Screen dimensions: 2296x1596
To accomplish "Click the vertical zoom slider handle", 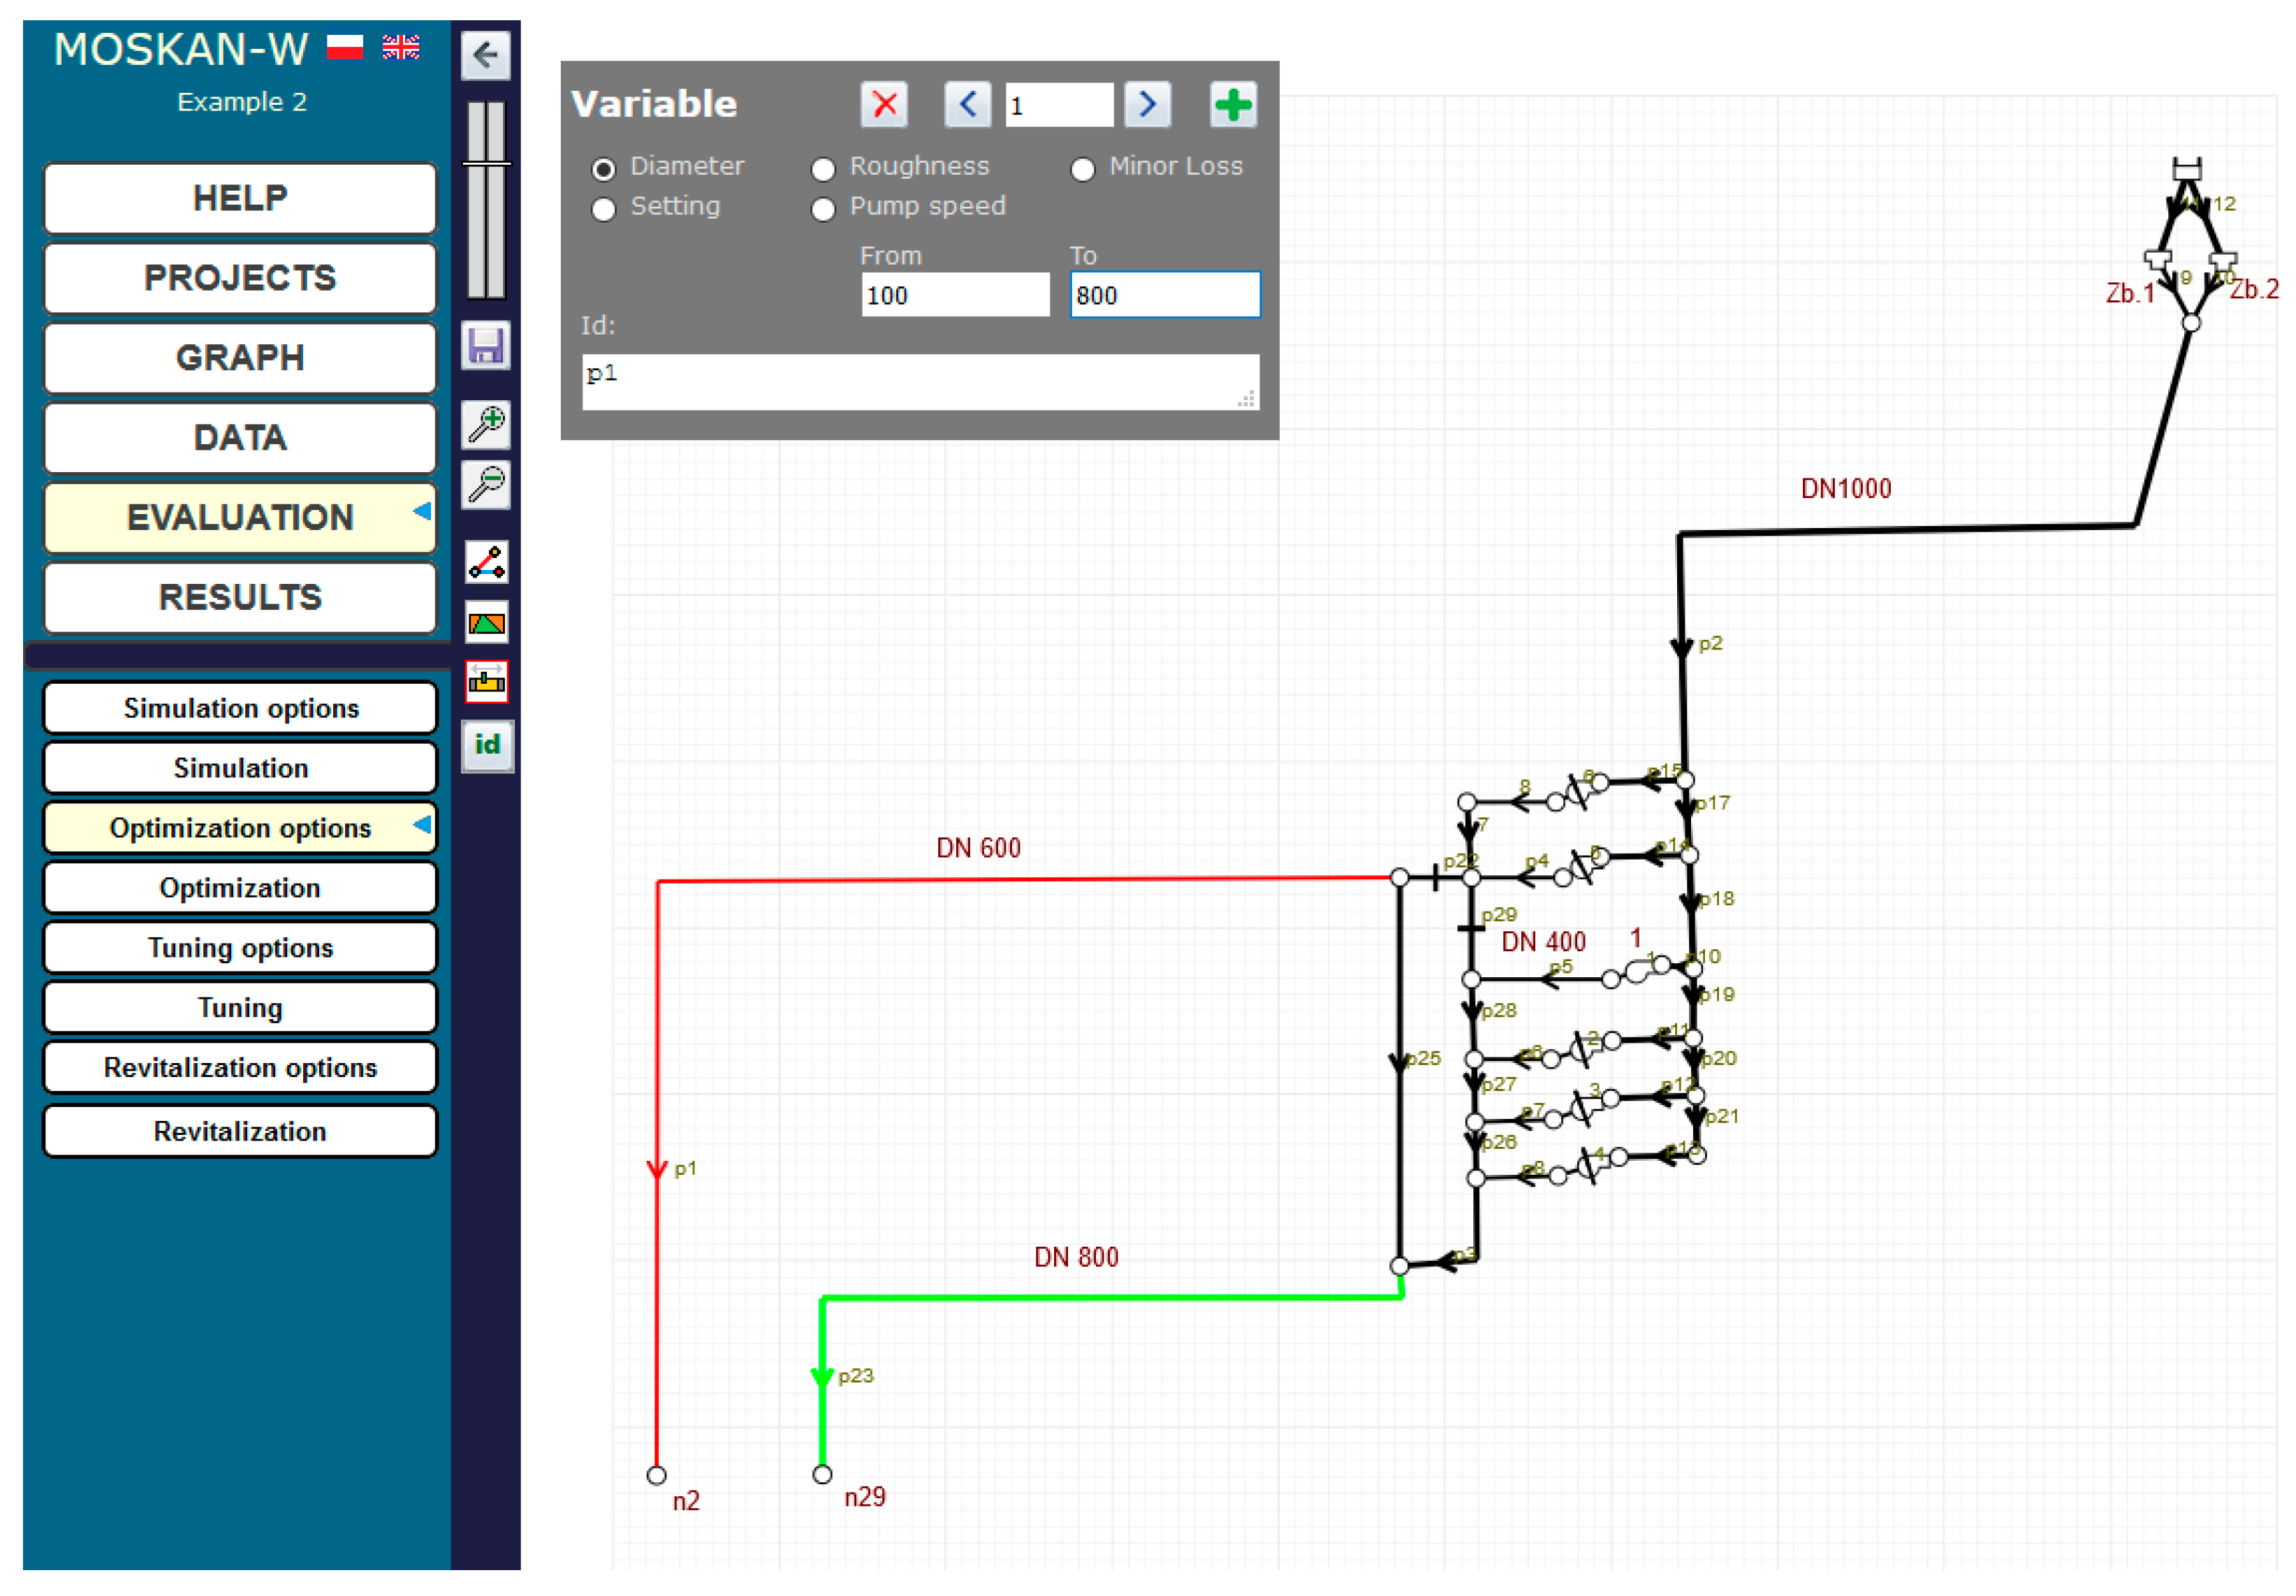I will pos(486,163).
